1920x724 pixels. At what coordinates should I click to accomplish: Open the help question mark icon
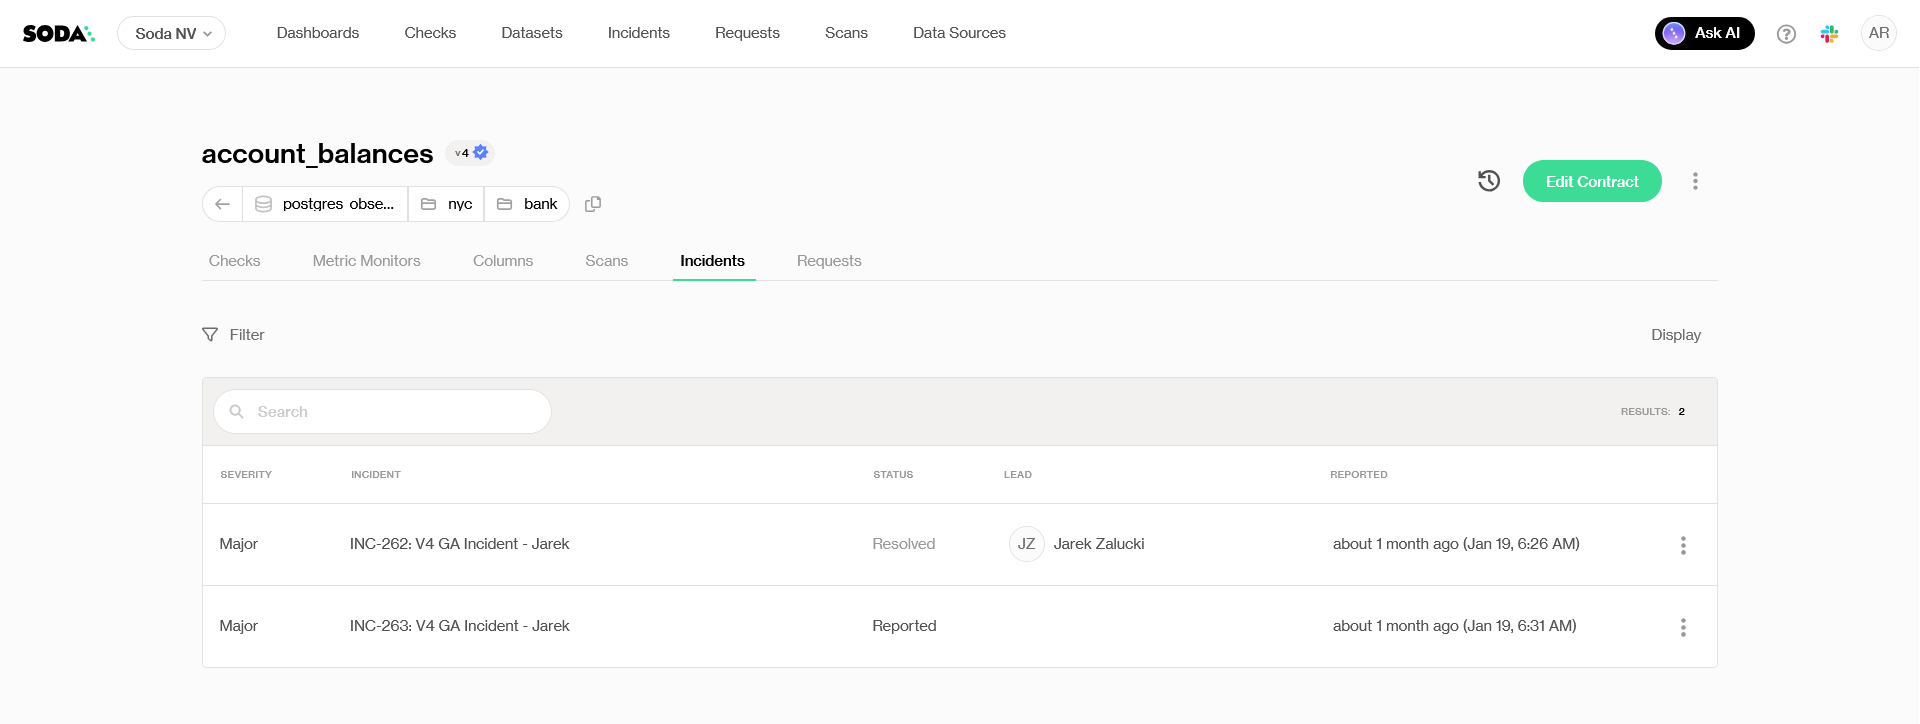pyautogui.click(x=1786, y=34)
